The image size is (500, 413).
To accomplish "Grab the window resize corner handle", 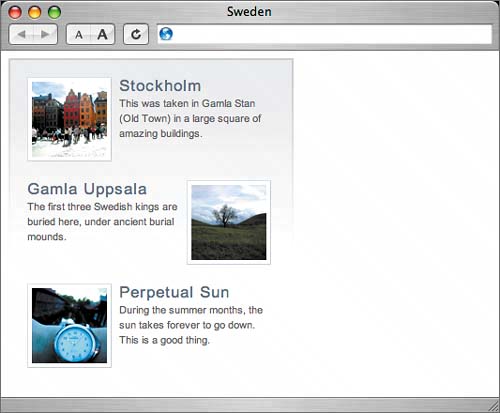I will 493,406.
